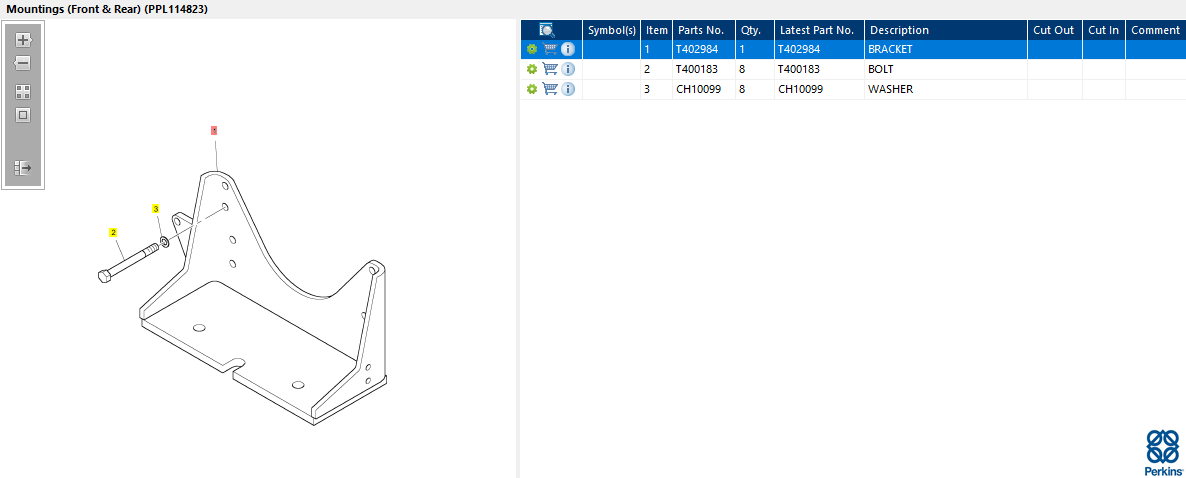Click green gear icon for WASHER row
This screenshot has height=478, width=1186.
click(532, 89)
